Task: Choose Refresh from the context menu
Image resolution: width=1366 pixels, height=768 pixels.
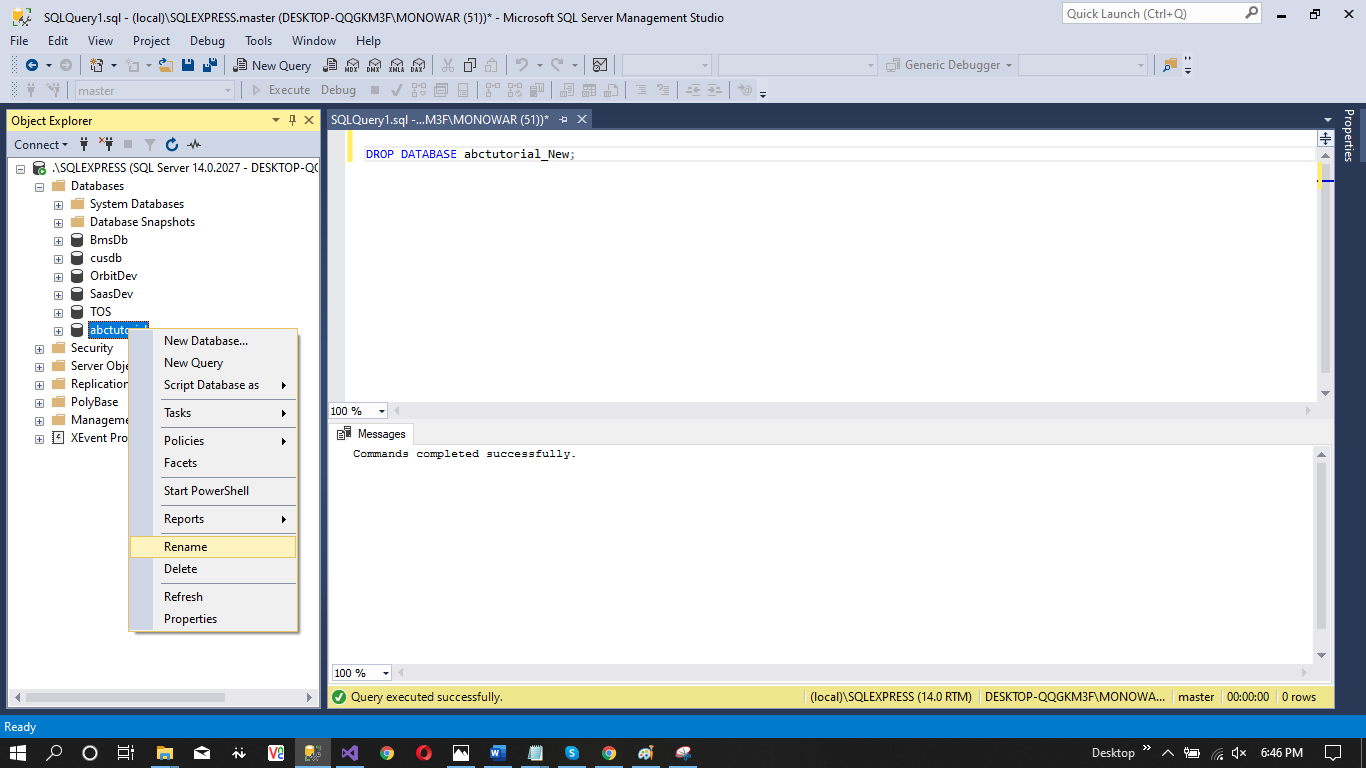Action: (x=213, y=597)
